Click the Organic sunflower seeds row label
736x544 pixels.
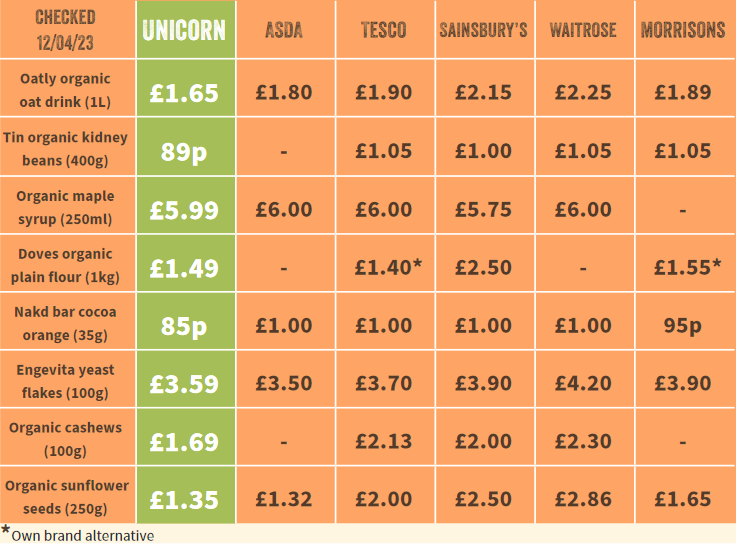(65, 497)
